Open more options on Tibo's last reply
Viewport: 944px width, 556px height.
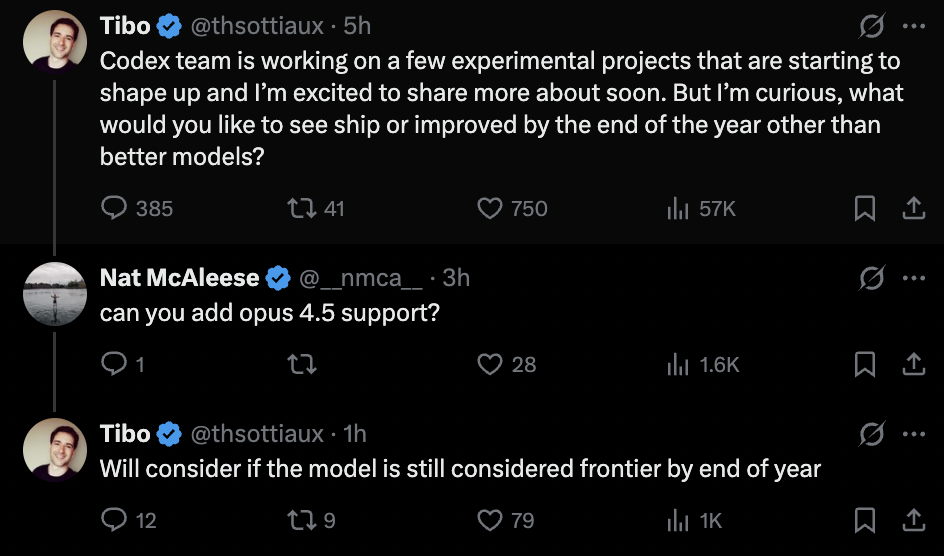913,433
